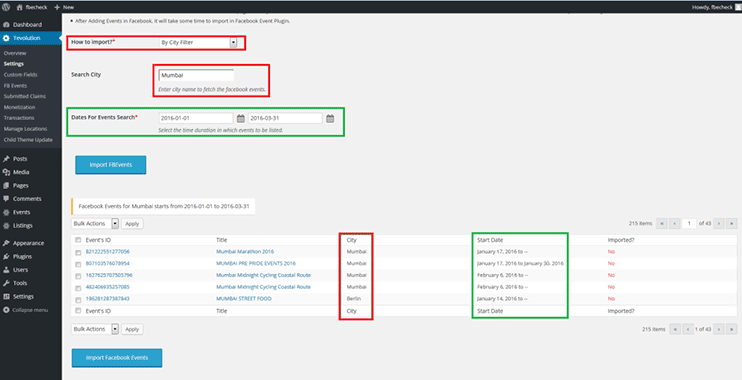Open Custom Fields submenu item
The height and width of the screenshot is (380, 742).
20,75
